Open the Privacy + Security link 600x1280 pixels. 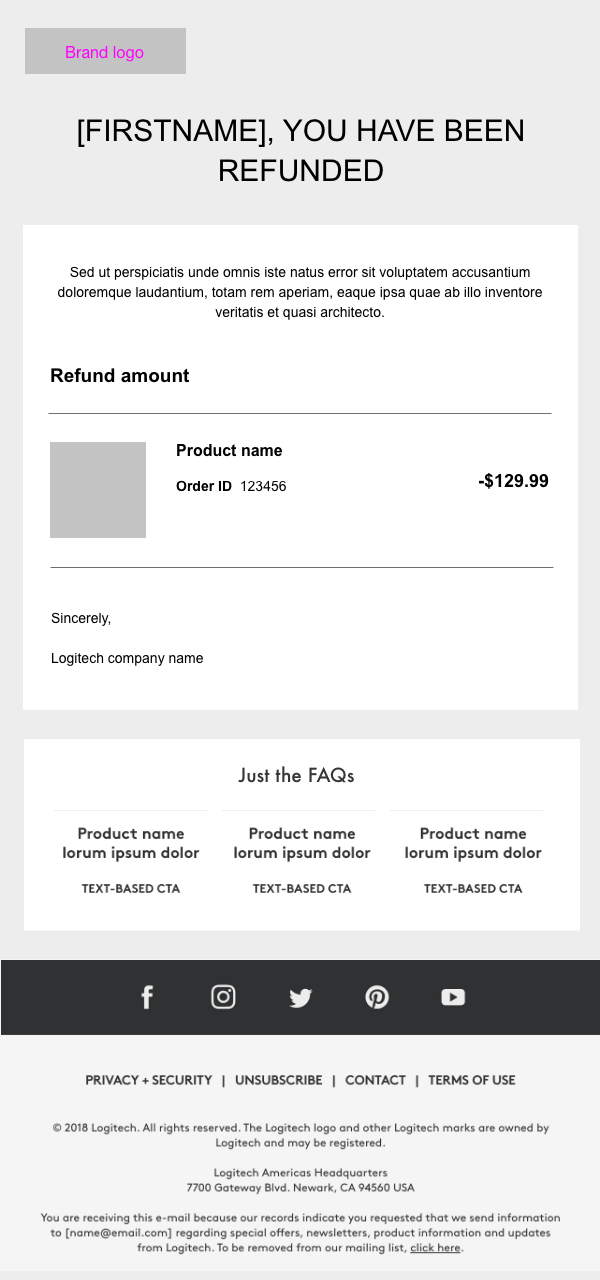click(149, 1080)
